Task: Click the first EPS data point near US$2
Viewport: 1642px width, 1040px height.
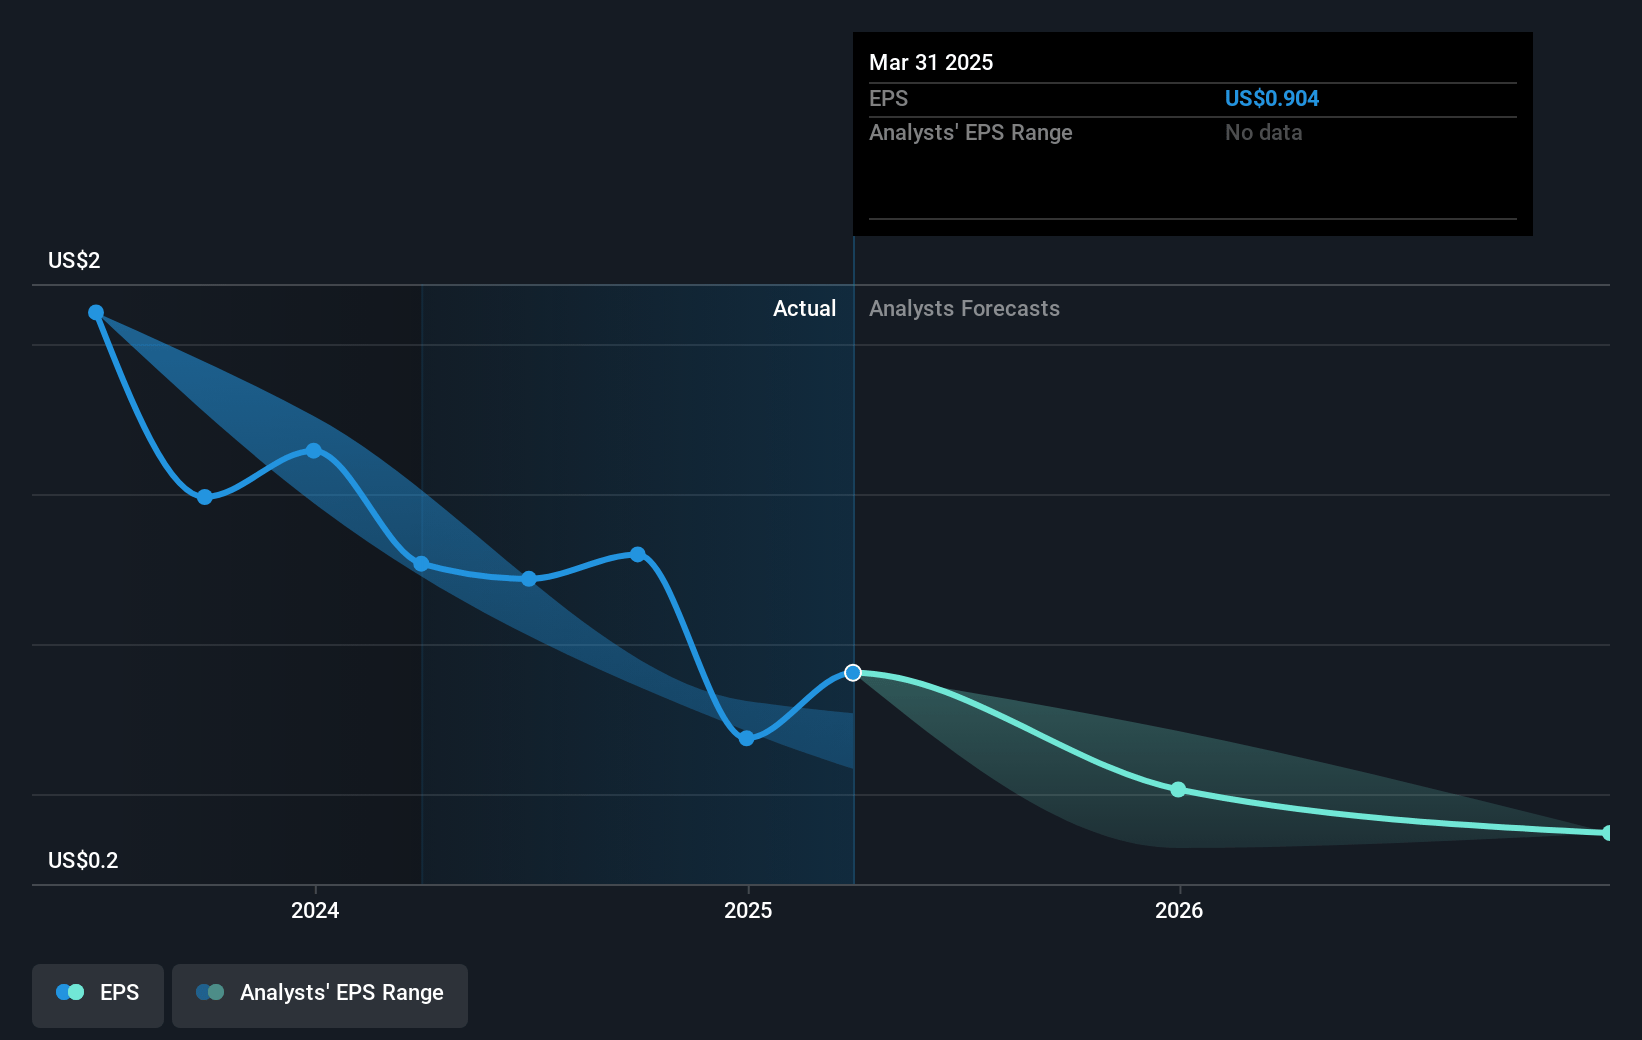Action: click(x=96, y=313)
